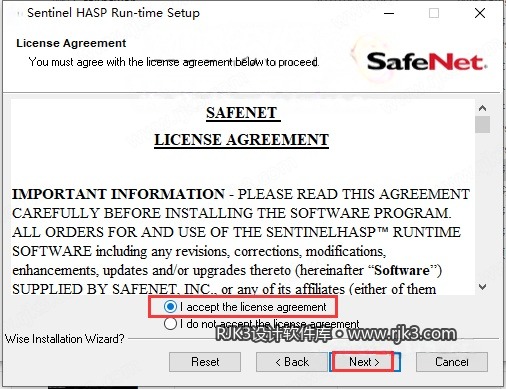Click 'Wise Installation Wizard?' label

click(65, 339)
